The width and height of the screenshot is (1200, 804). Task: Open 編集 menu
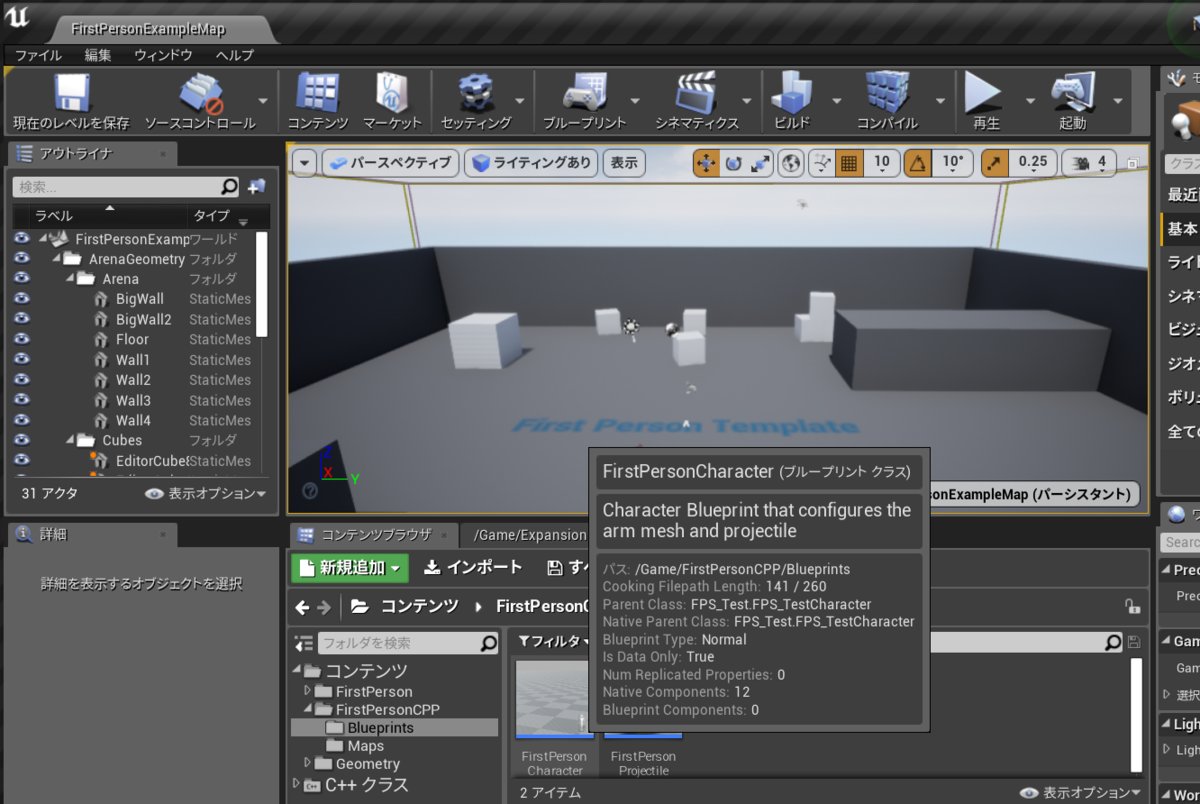click(99, 55)
